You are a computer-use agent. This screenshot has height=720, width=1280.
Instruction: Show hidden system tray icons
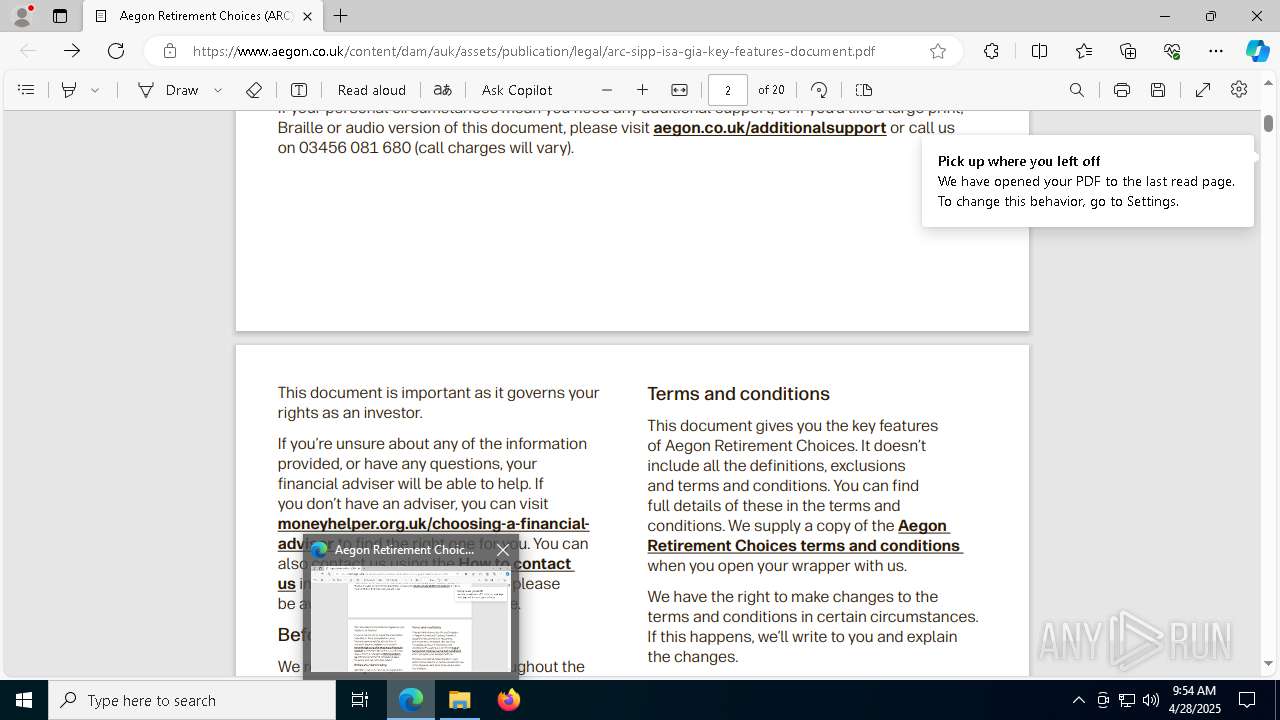click(1079, 700)
